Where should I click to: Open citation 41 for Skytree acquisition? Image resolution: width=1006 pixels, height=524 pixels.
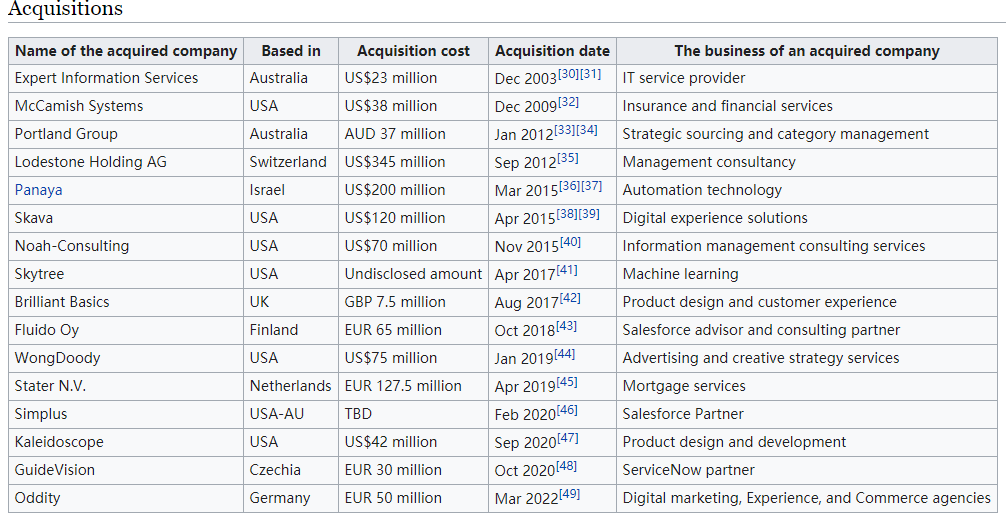[x=567, y=270]
